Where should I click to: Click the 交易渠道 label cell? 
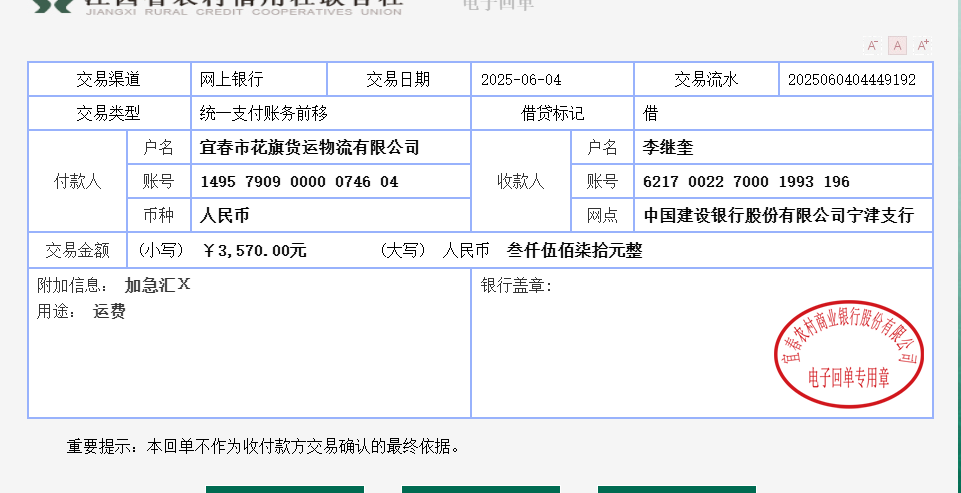click(109, 79)
